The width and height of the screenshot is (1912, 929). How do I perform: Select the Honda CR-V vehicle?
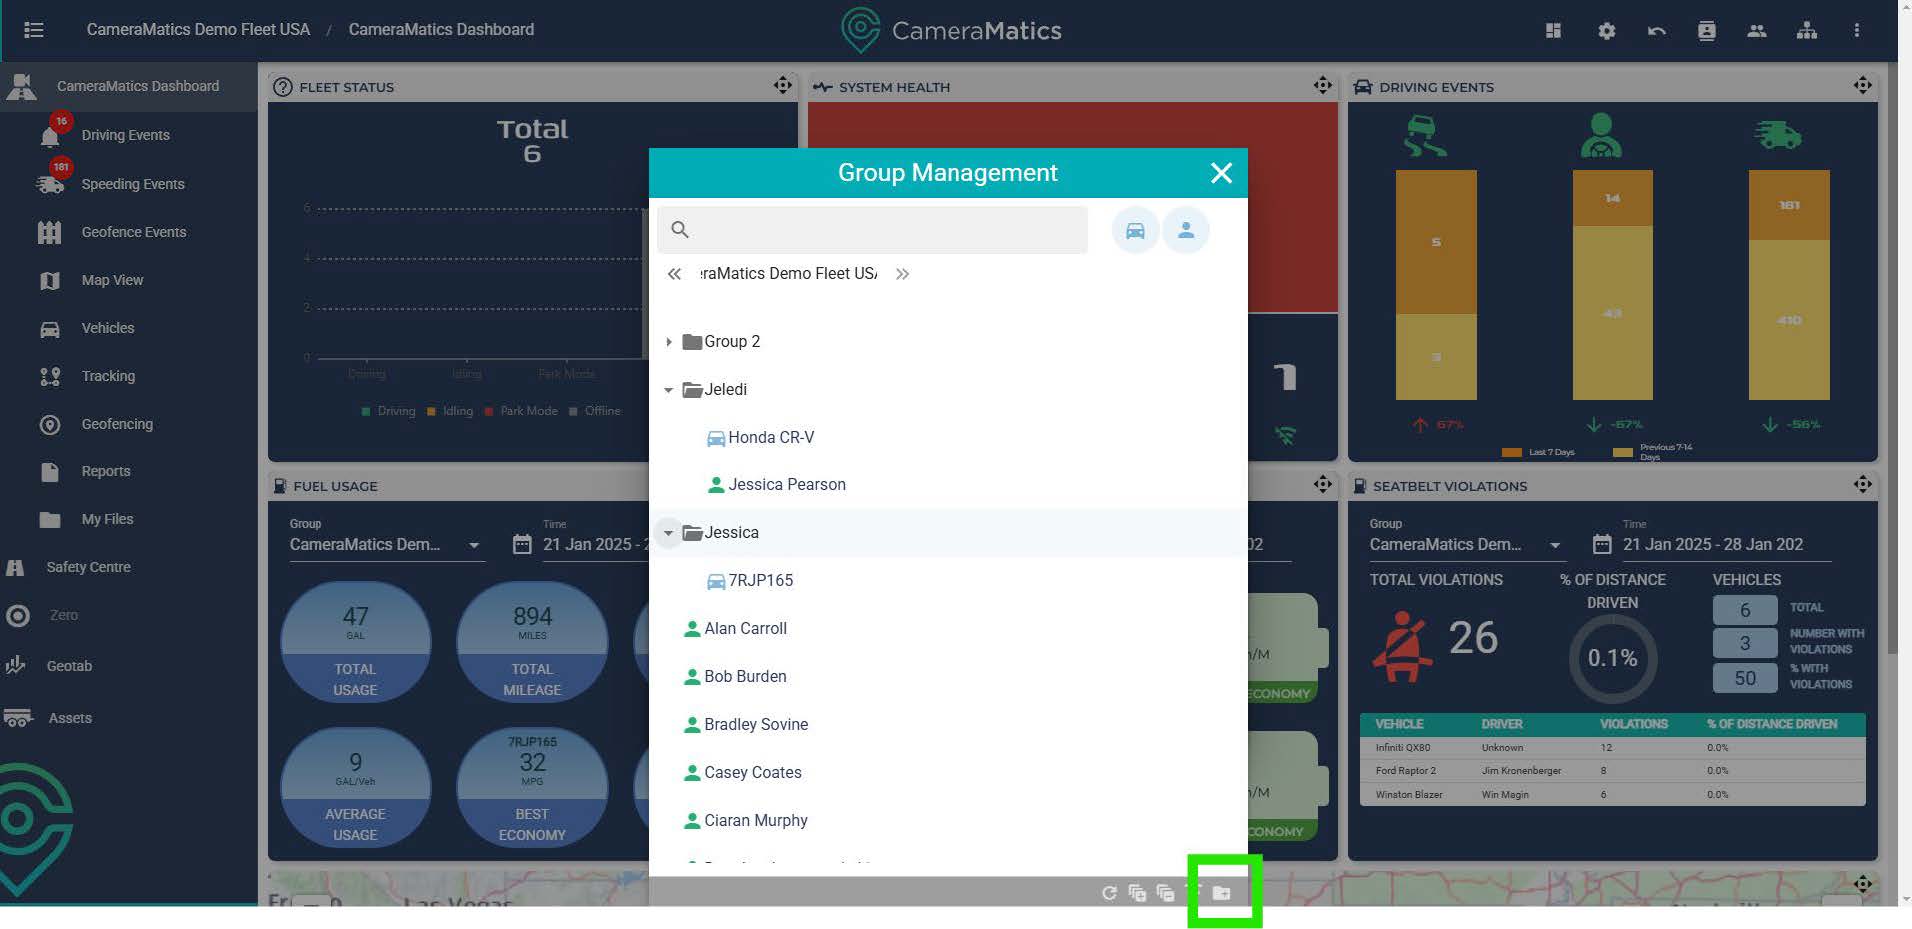pyautogui.click(x=770, y=437)
